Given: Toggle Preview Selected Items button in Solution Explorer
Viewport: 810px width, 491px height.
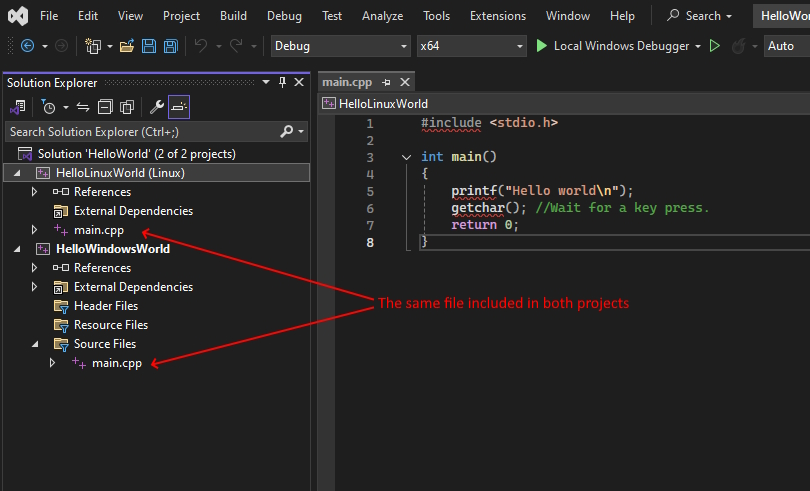Looking at the screenshot, I should coord(179,107).
